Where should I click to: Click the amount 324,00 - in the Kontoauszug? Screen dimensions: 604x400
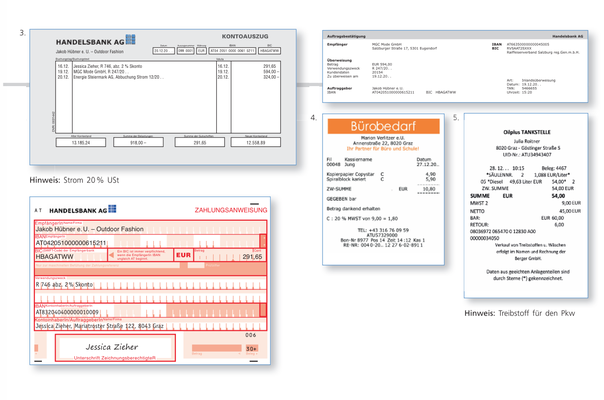click(x=271, y=77)
